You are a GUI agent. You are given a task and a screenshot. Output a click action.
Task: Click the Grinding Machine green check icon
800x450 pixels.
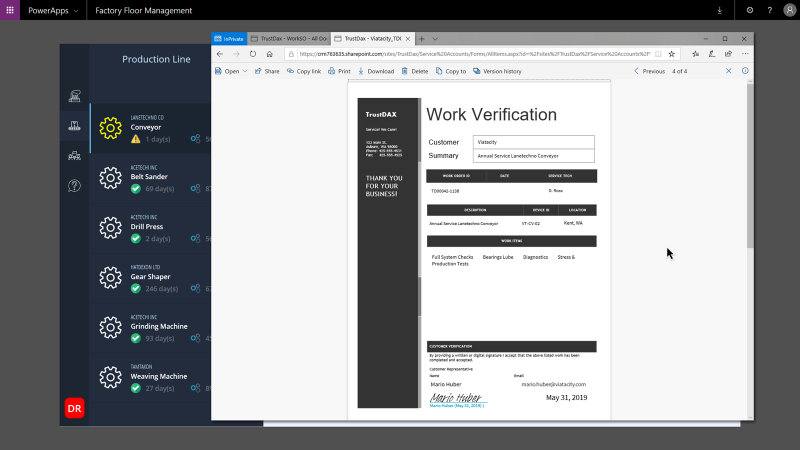point(136,338)
